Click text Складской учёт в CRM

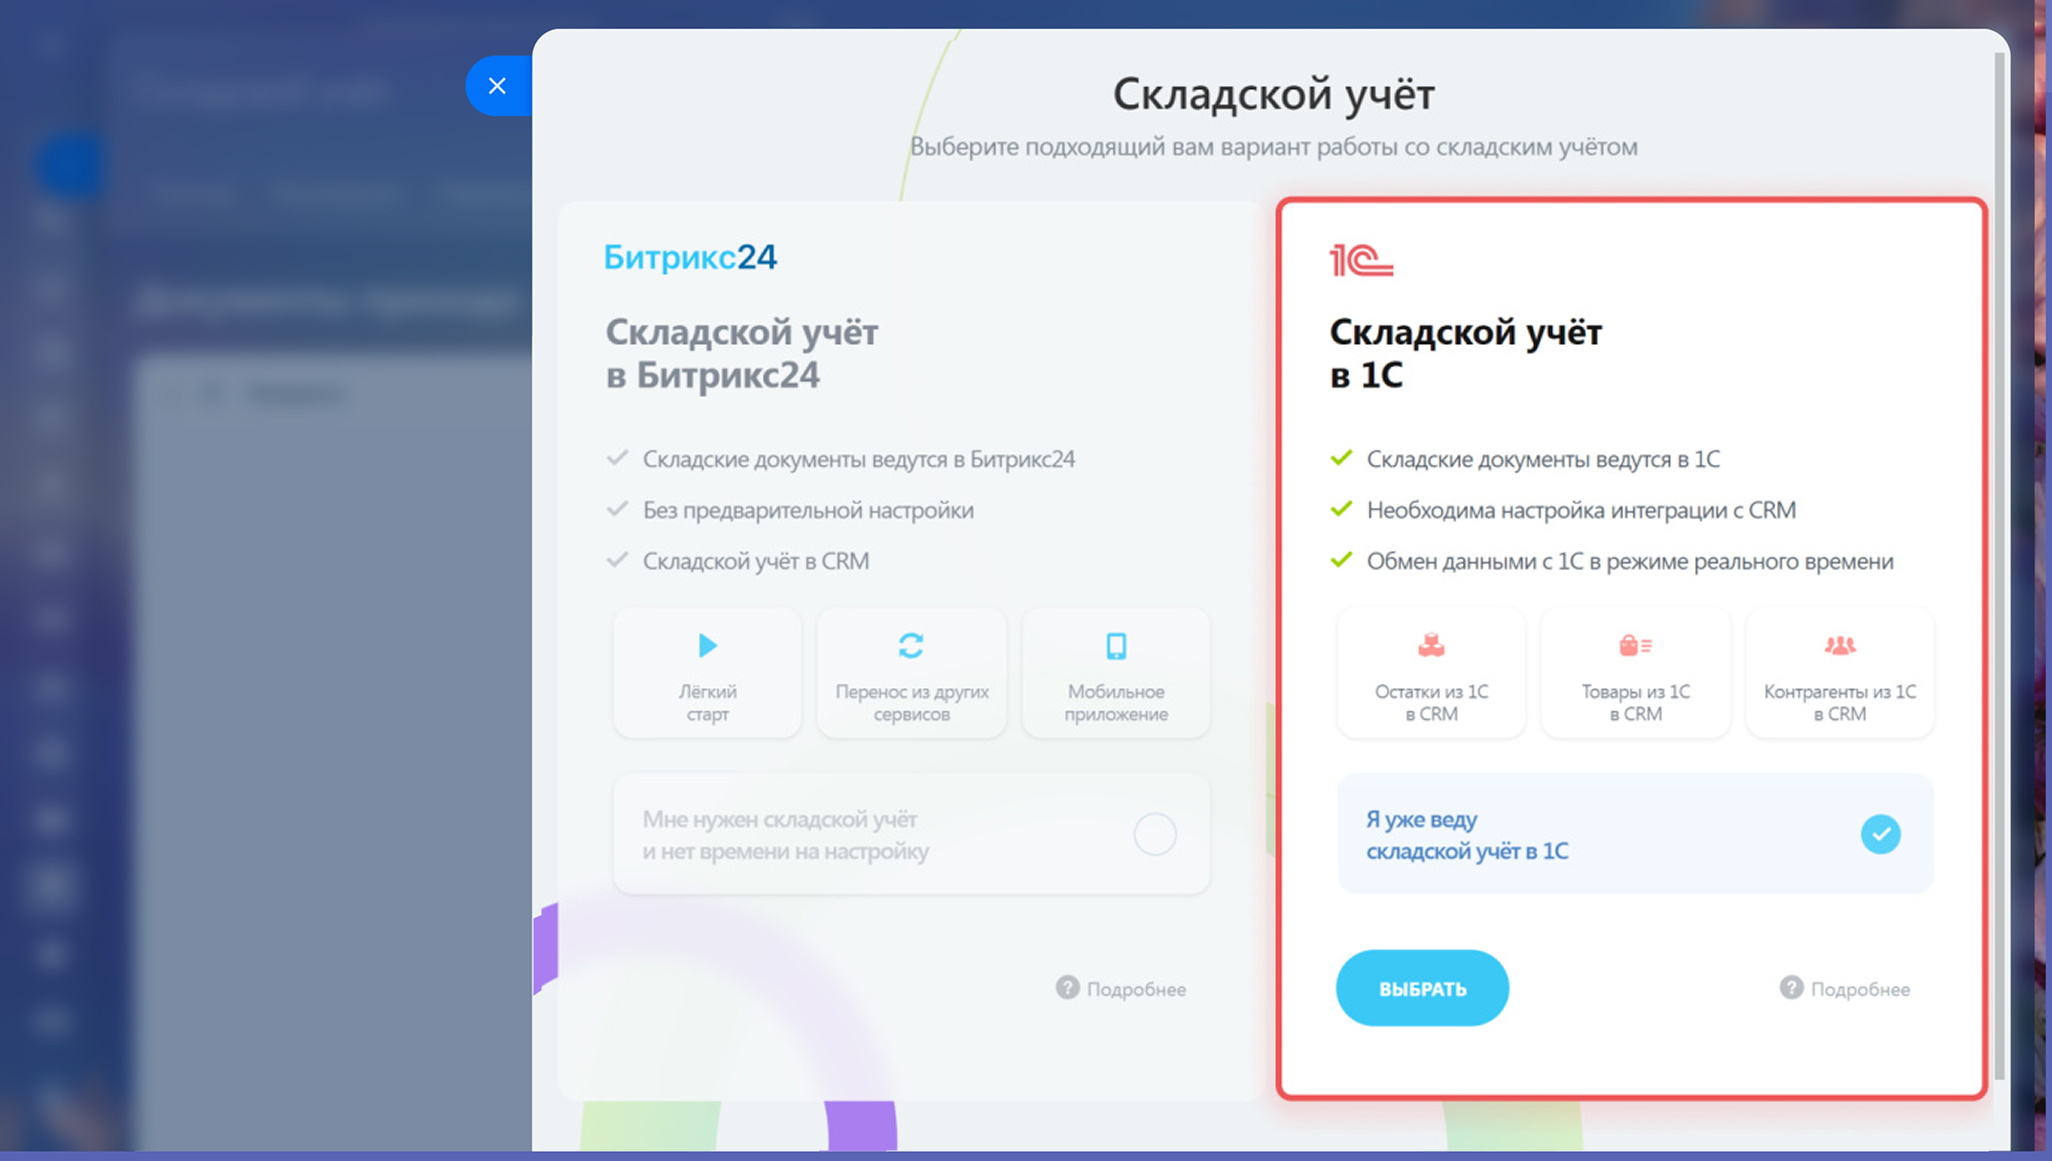click(756, 561)
